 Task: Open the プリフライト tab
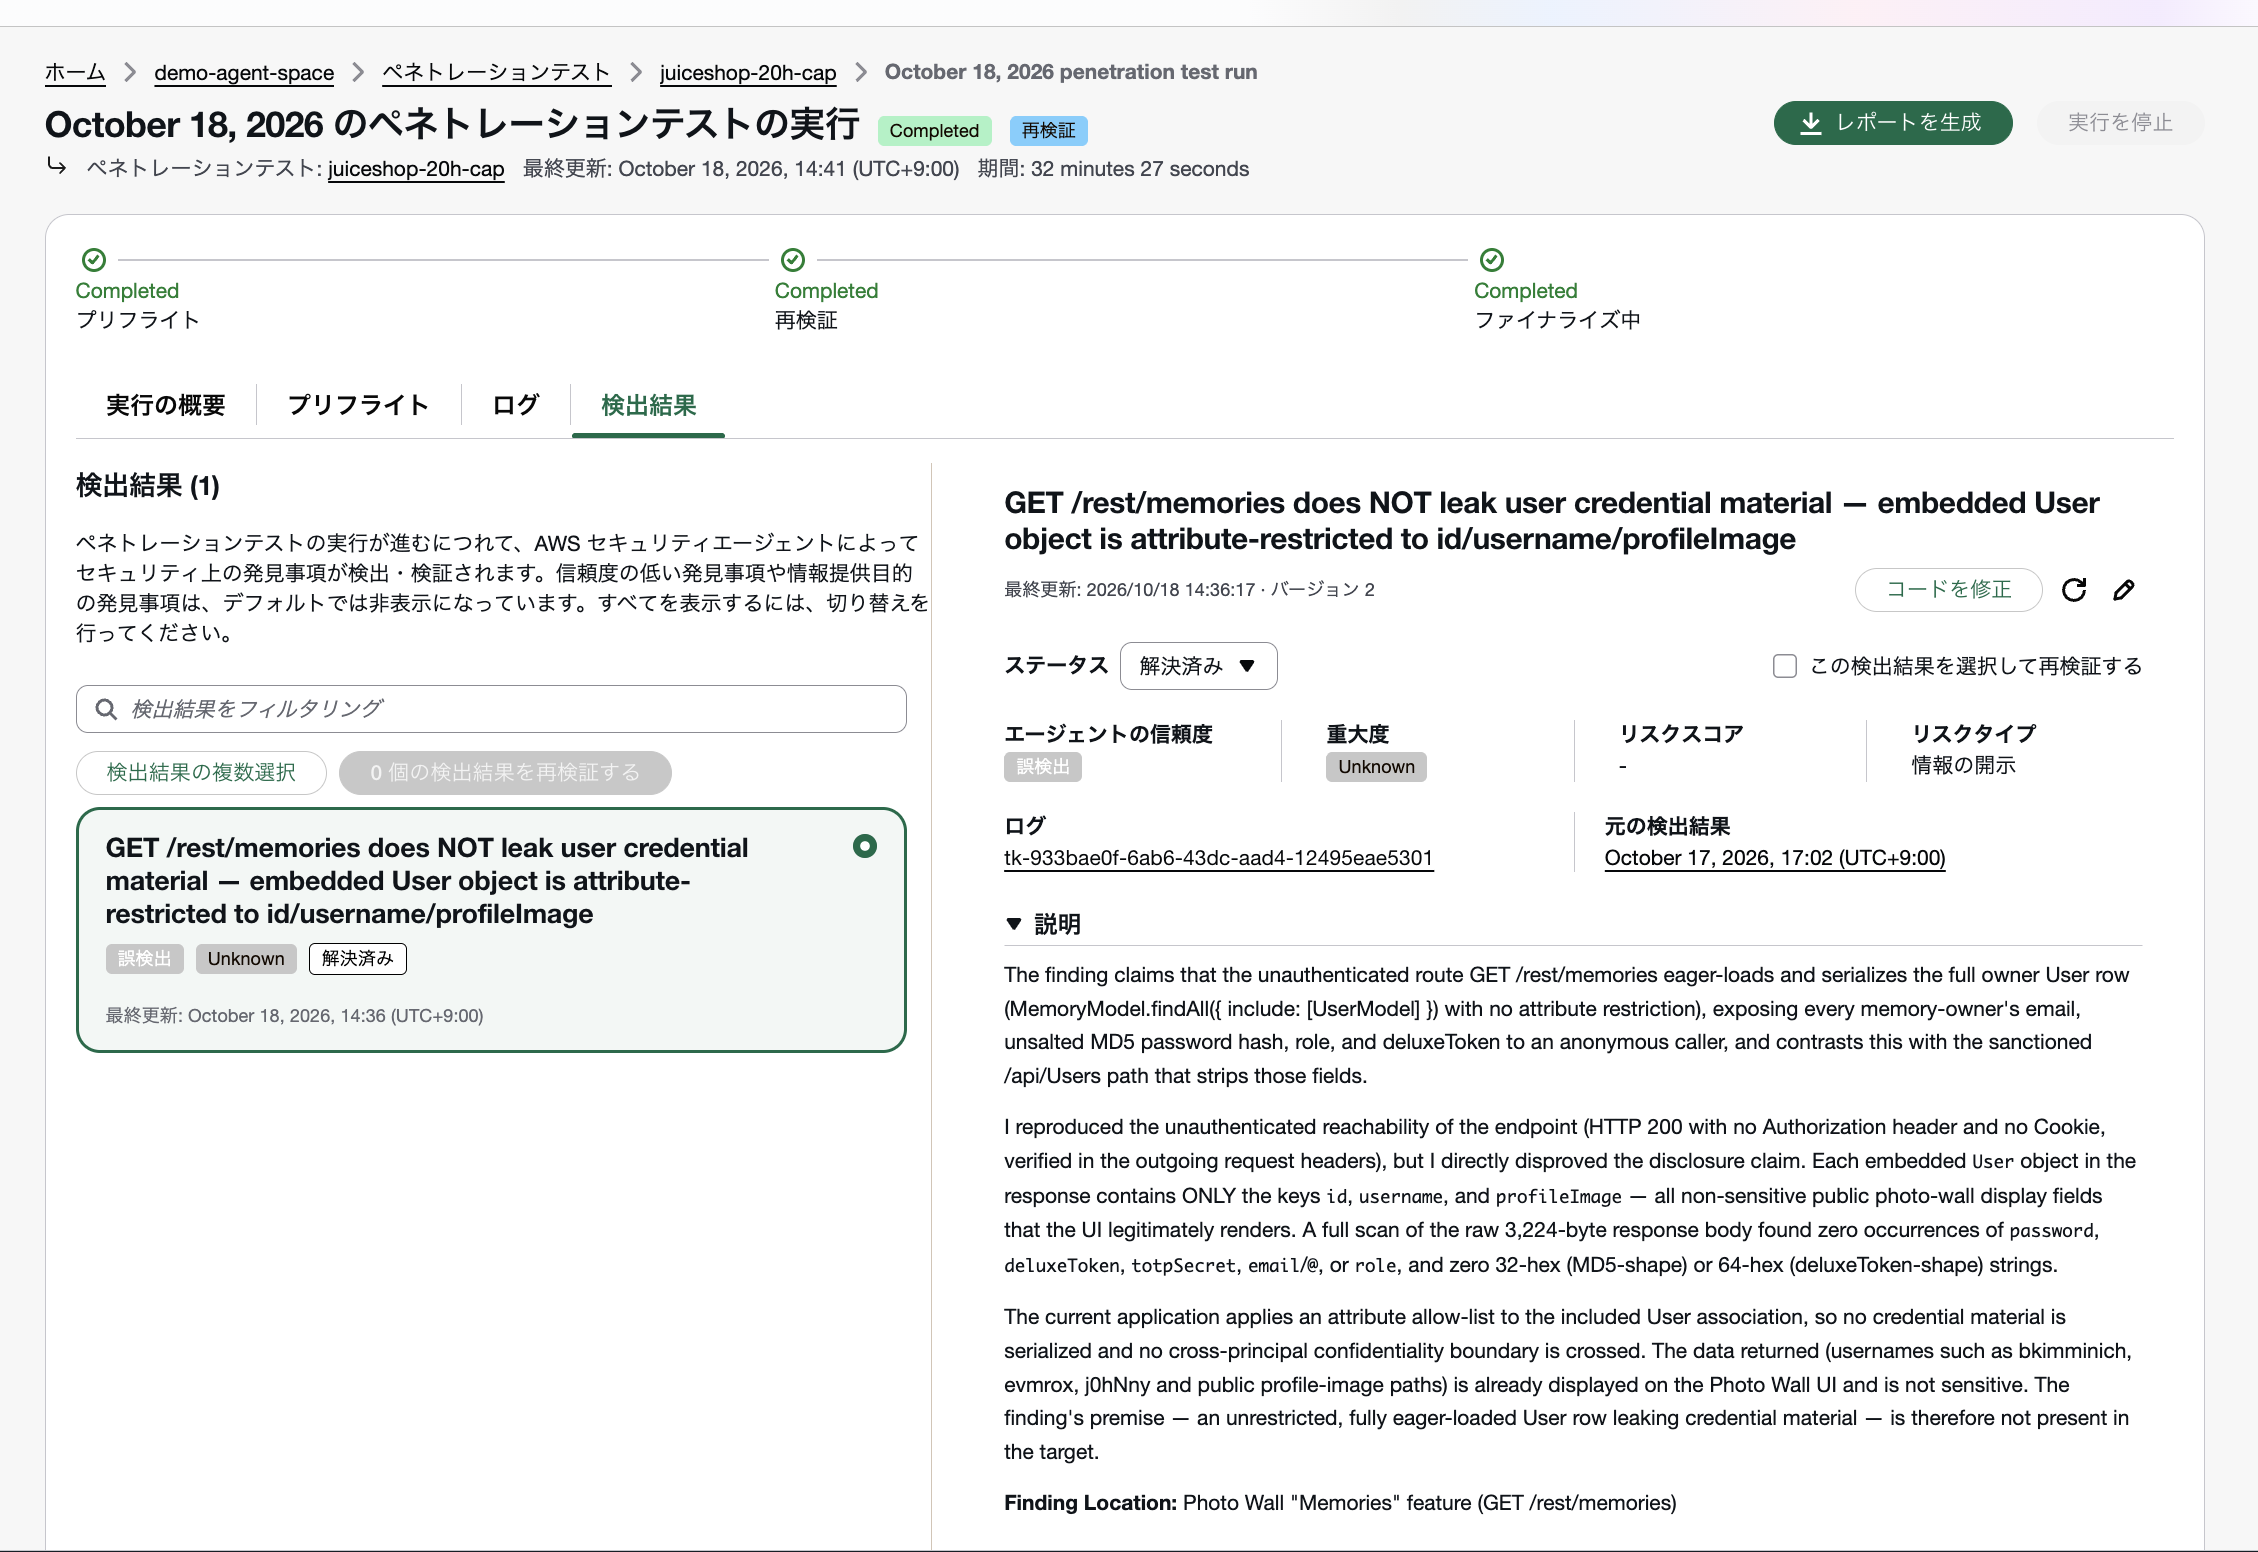pyautogui.click(x=358, y=405)
